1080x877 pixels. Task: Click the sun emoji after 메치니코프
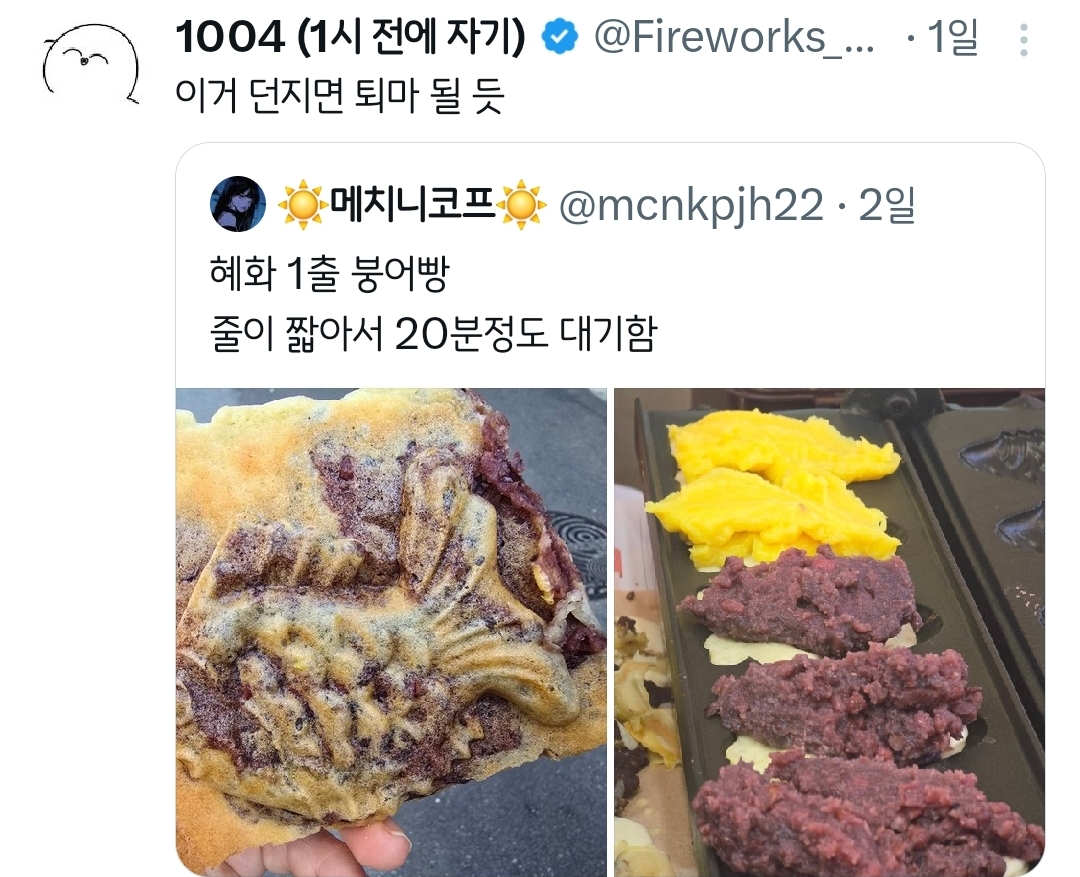click(523, 205)
